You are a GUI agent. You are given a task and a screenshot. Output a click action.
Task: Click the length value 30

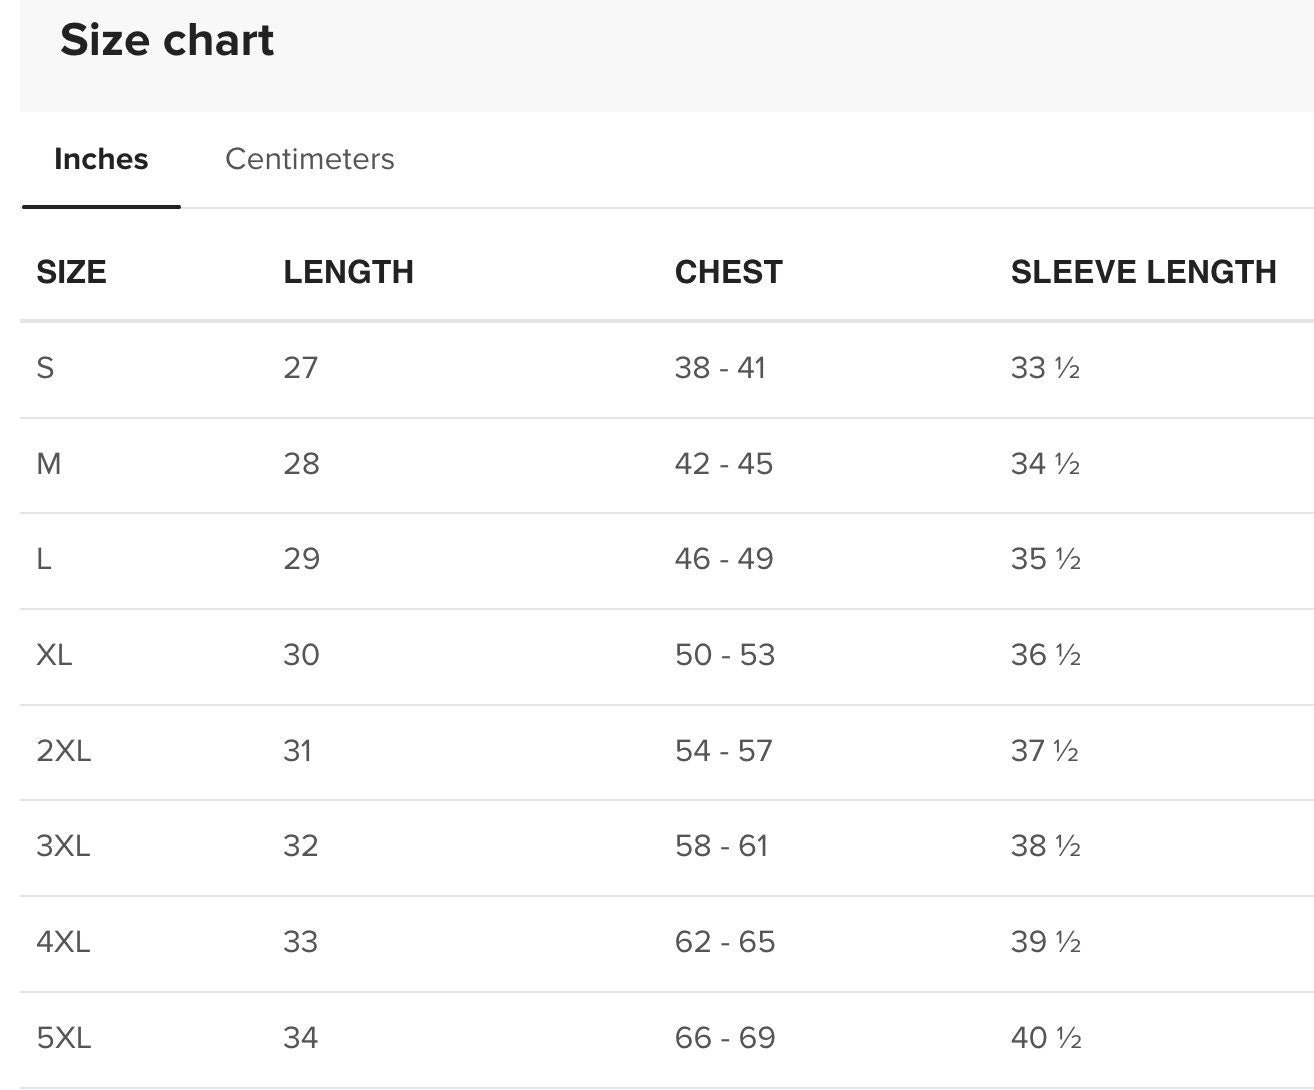pos(301,655)
